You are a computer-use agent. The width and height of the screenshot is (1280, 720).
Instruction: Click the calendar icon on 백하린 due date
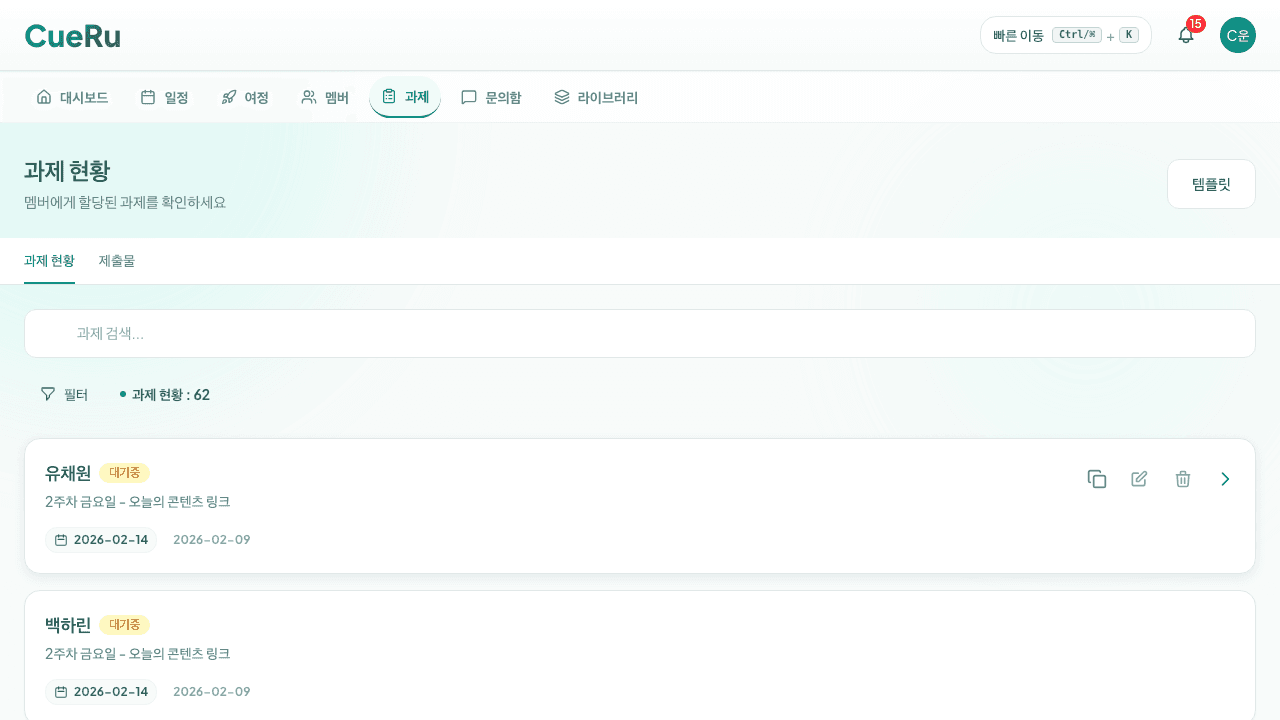61,692
